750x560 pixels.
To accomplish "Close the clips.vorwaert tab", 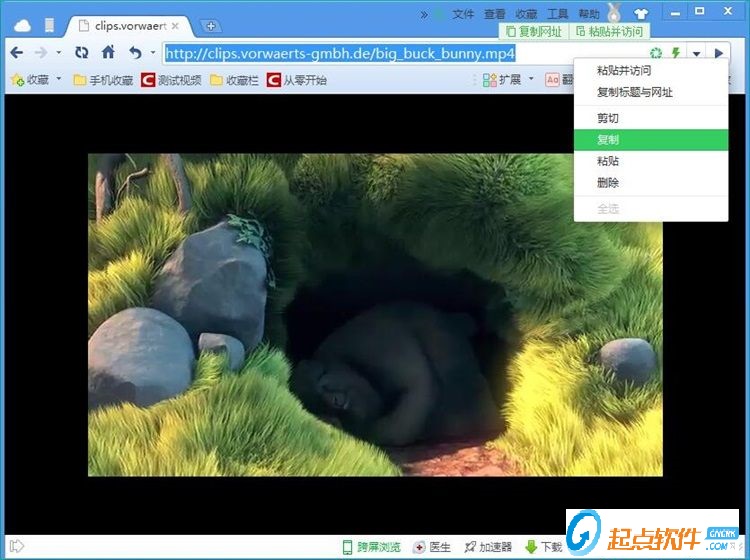I will point(175,26).
